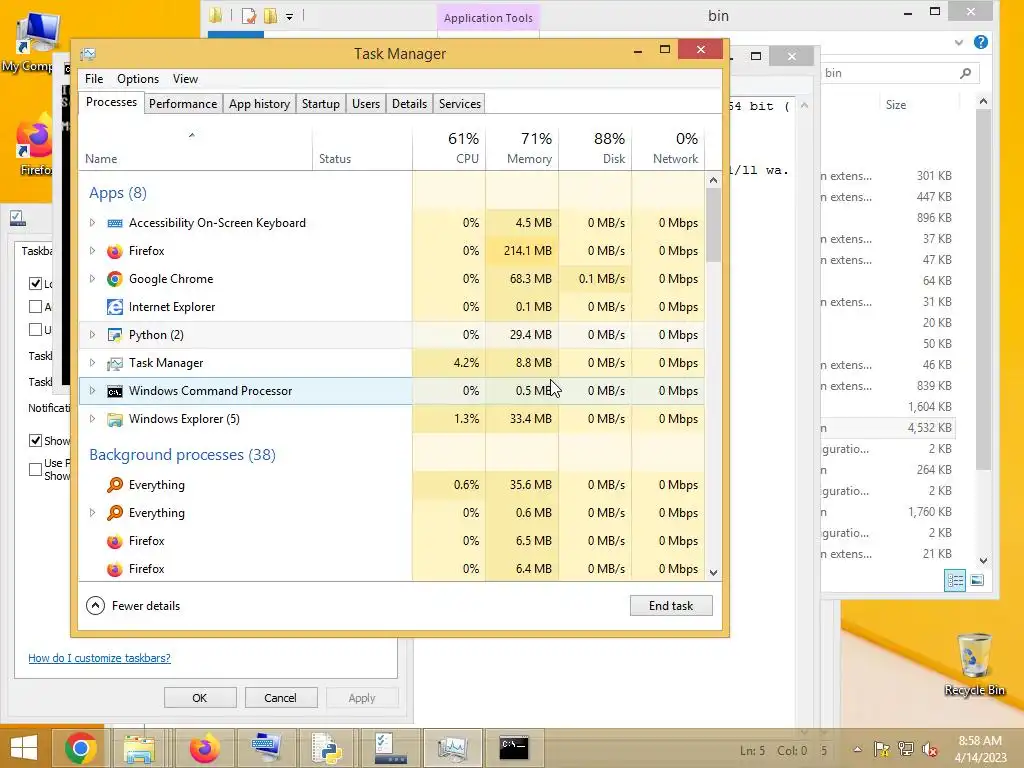This screenshot has width=1024, height=768.
Task: Click Cancel in taskbar properties dialog
Action: [280, 697]
